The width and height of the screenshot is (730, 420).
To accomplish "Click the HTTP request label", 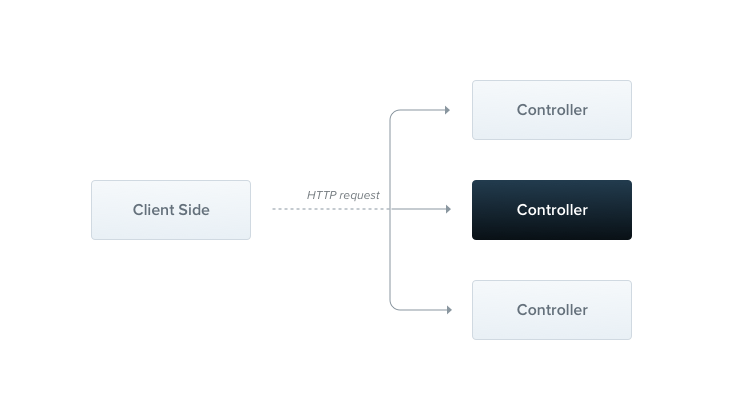I will pyautogui.click(x=343, y=195).
